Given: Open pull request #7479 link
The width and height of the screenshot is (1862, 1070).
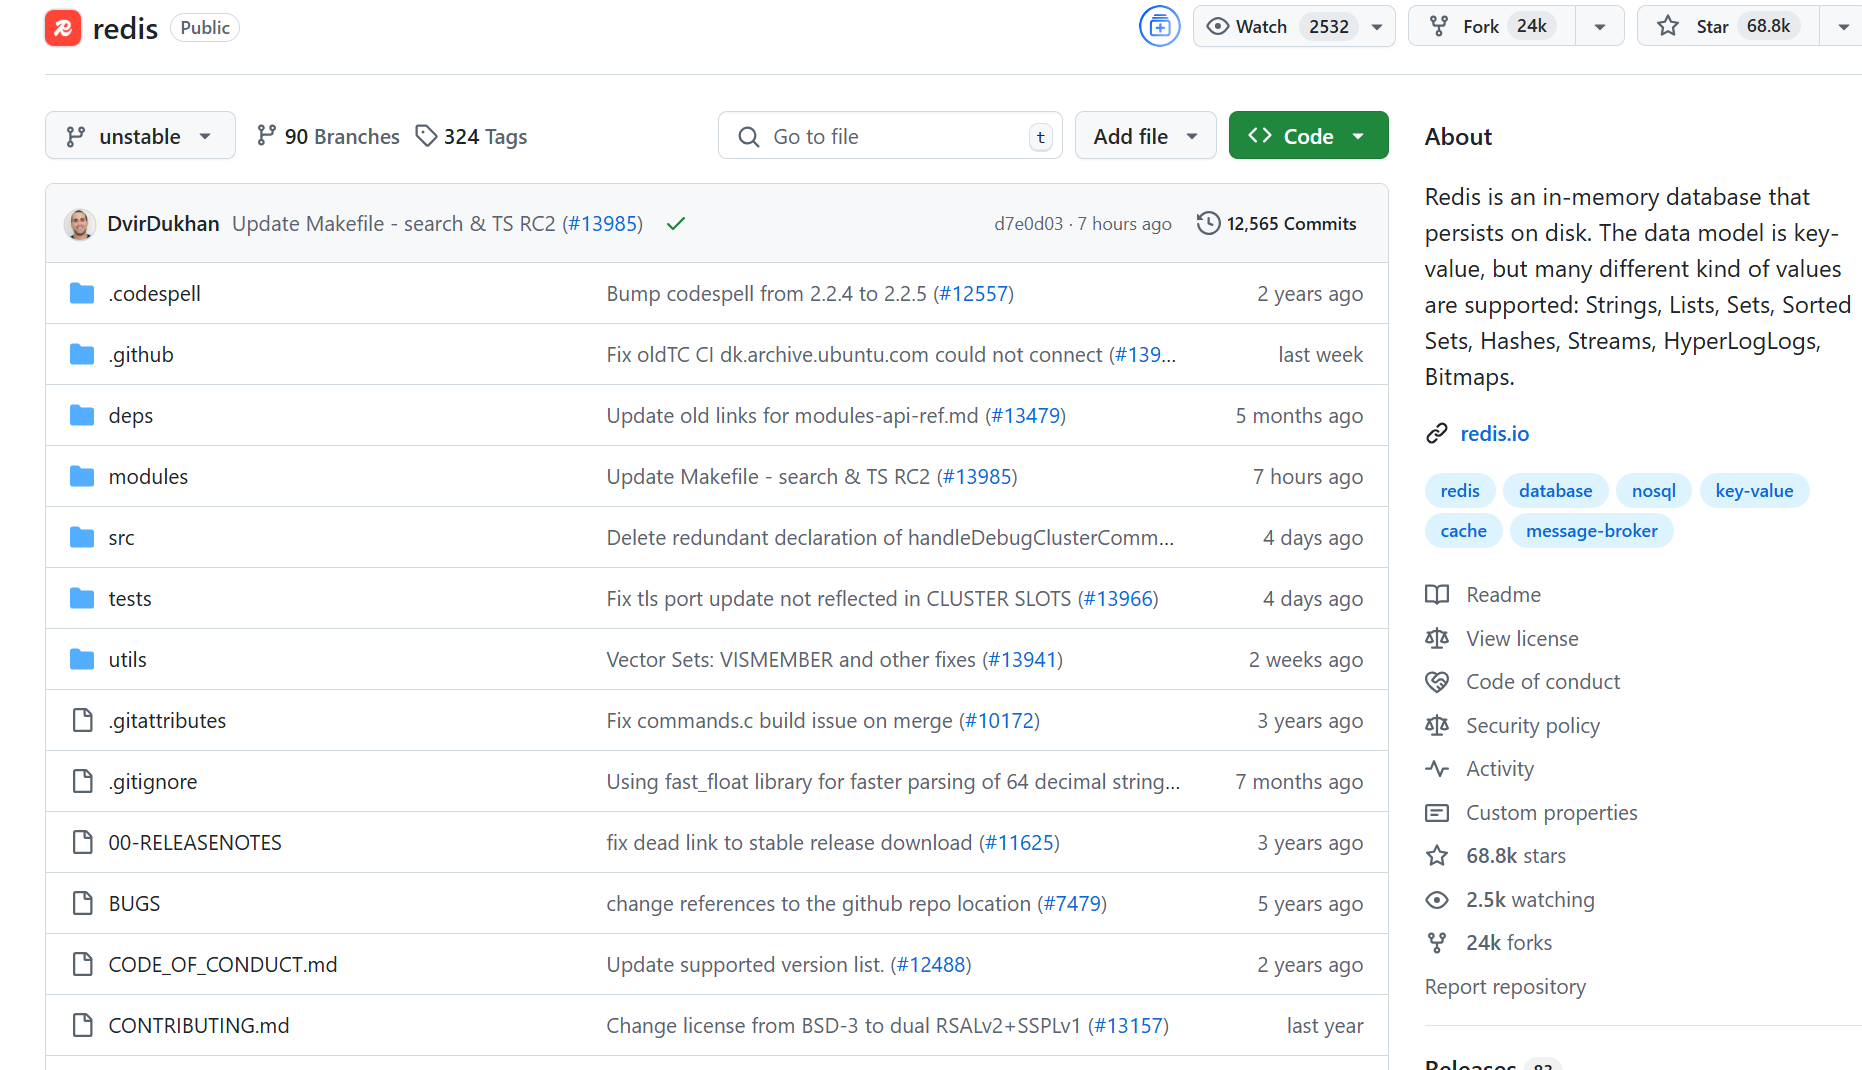Looking at the screenshot, I should (1072, 904).
